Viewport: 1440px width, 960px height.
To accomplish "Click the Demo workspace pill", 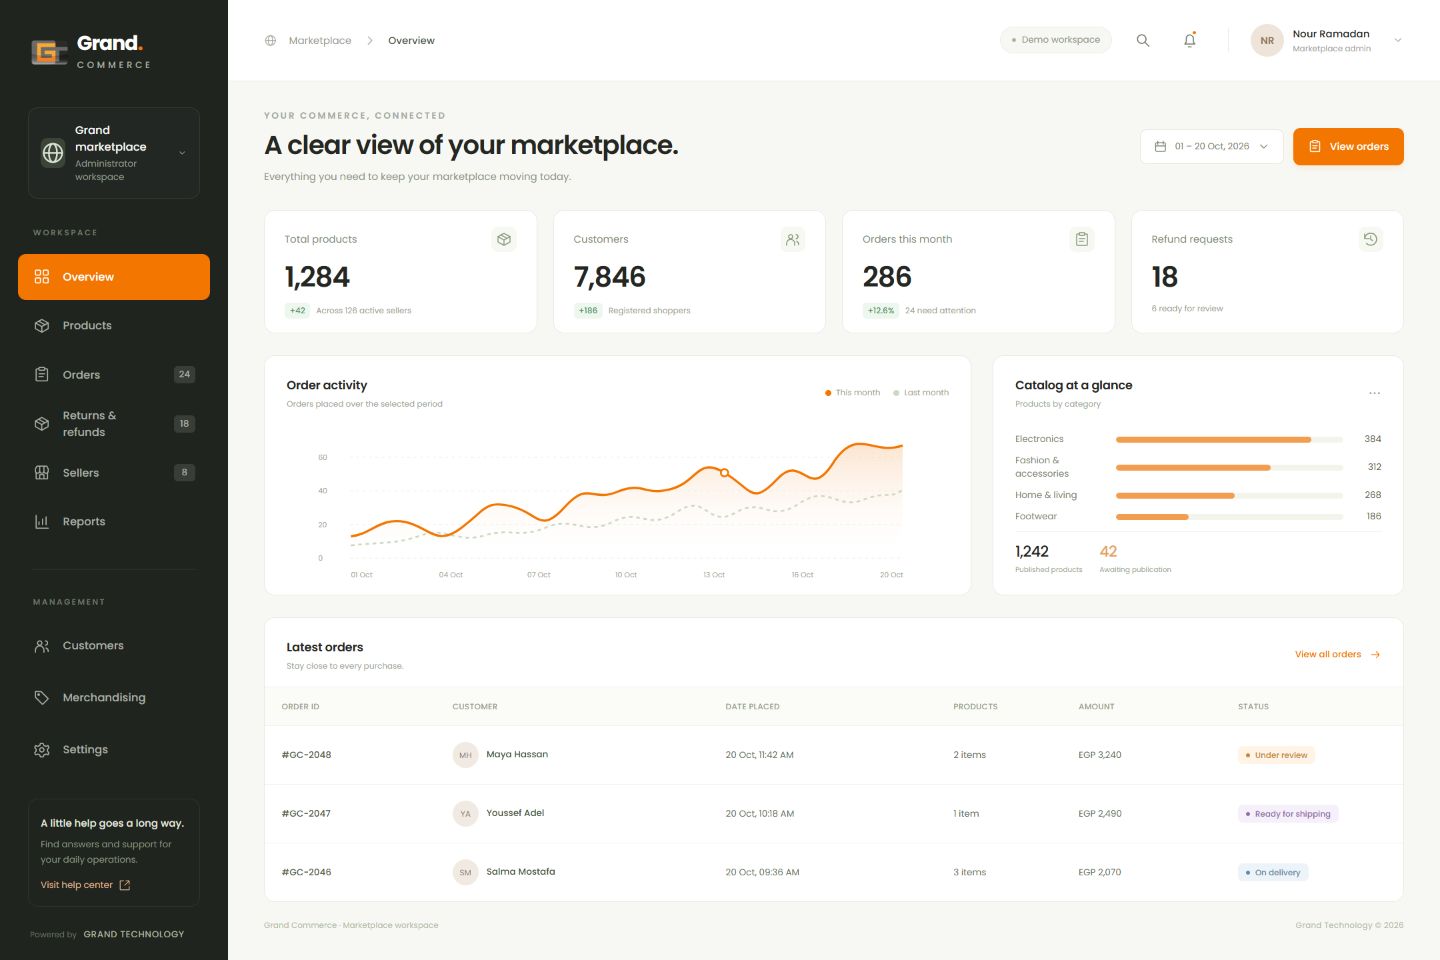I will (x=1056, y=40).
